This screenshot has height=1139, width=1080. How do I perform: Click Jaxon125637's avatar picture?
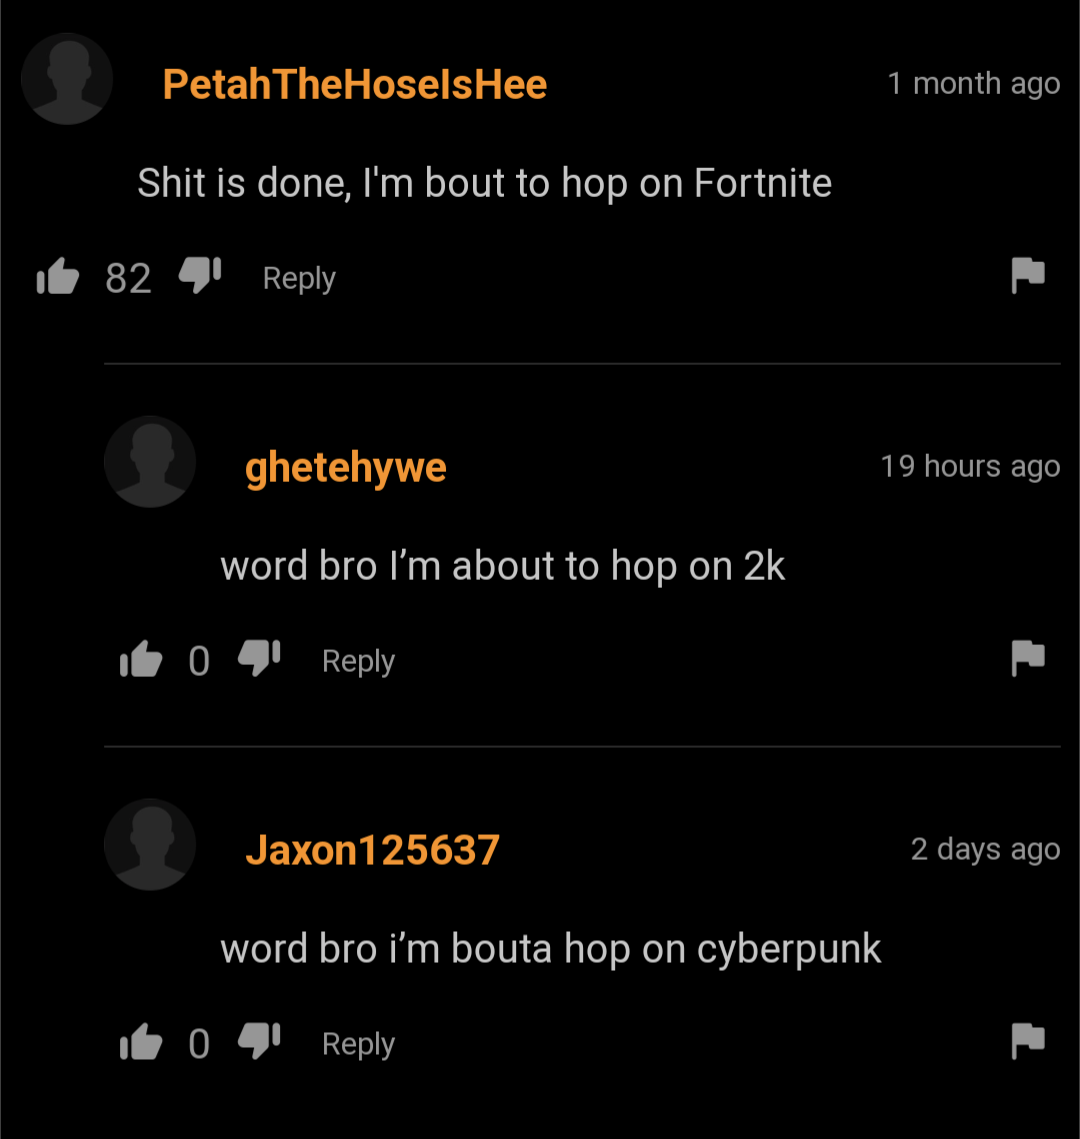click(150, 844)
